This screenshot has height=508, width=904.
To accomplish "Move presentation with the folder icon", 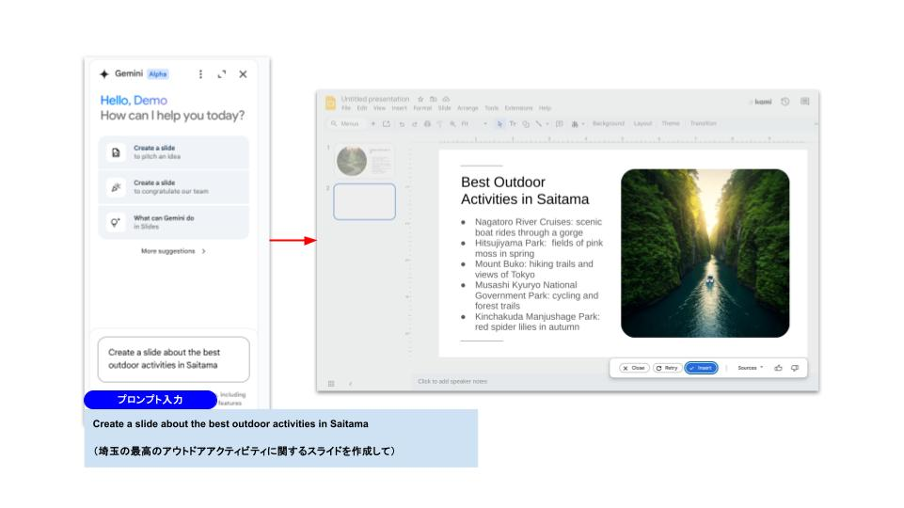I will [433, 99].
